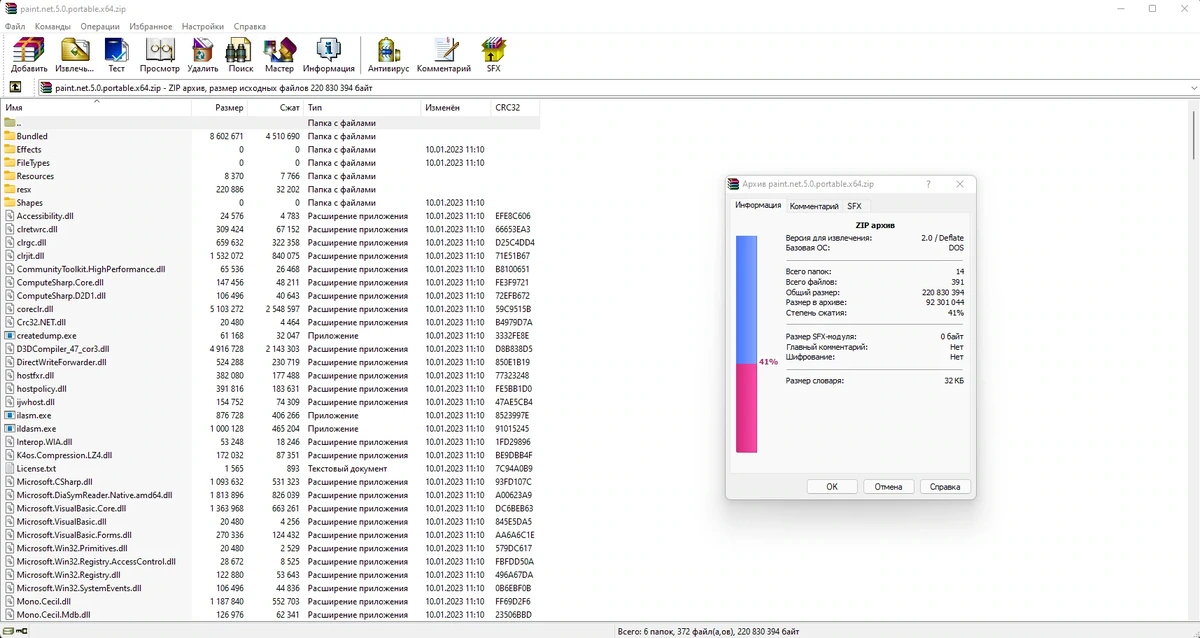
Task: Sort by the Тип column header
Action: coord(362,107)
